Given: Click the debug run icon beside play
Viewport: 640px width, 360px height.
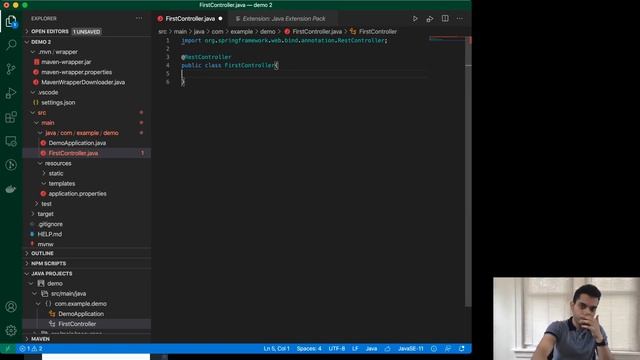Looking at the screenshot, I should [x=430, y=19].
